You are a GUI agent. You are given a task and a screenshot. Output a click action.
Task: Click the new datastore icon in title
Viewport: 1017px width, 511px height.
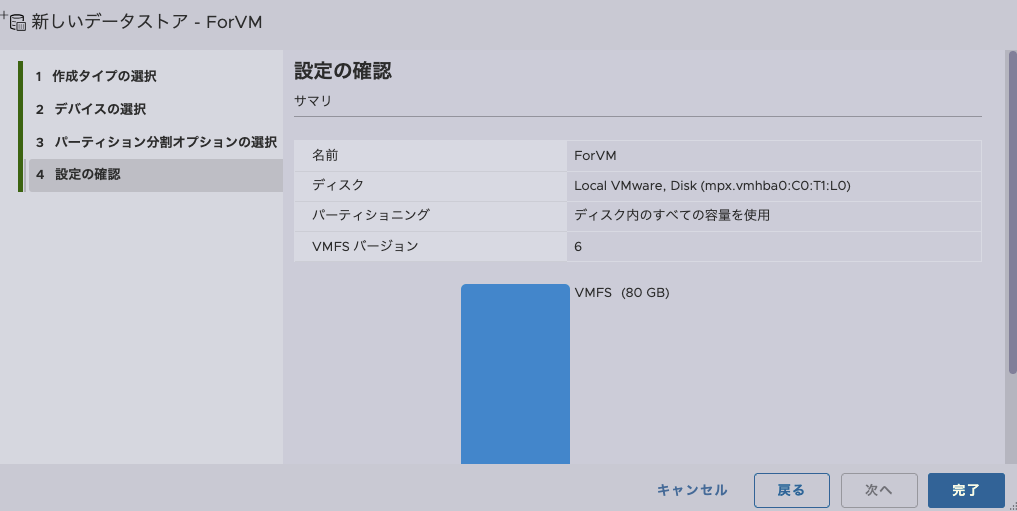pos(14,21)
